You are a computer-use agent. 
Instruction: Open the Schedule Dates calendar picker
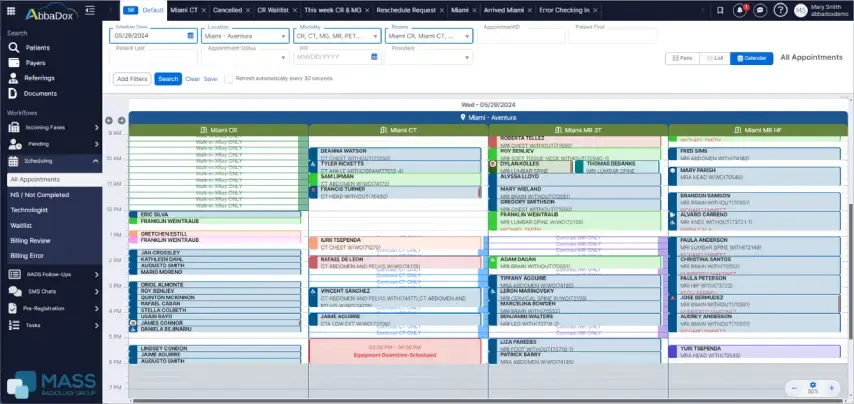click(x=190, y=36)
